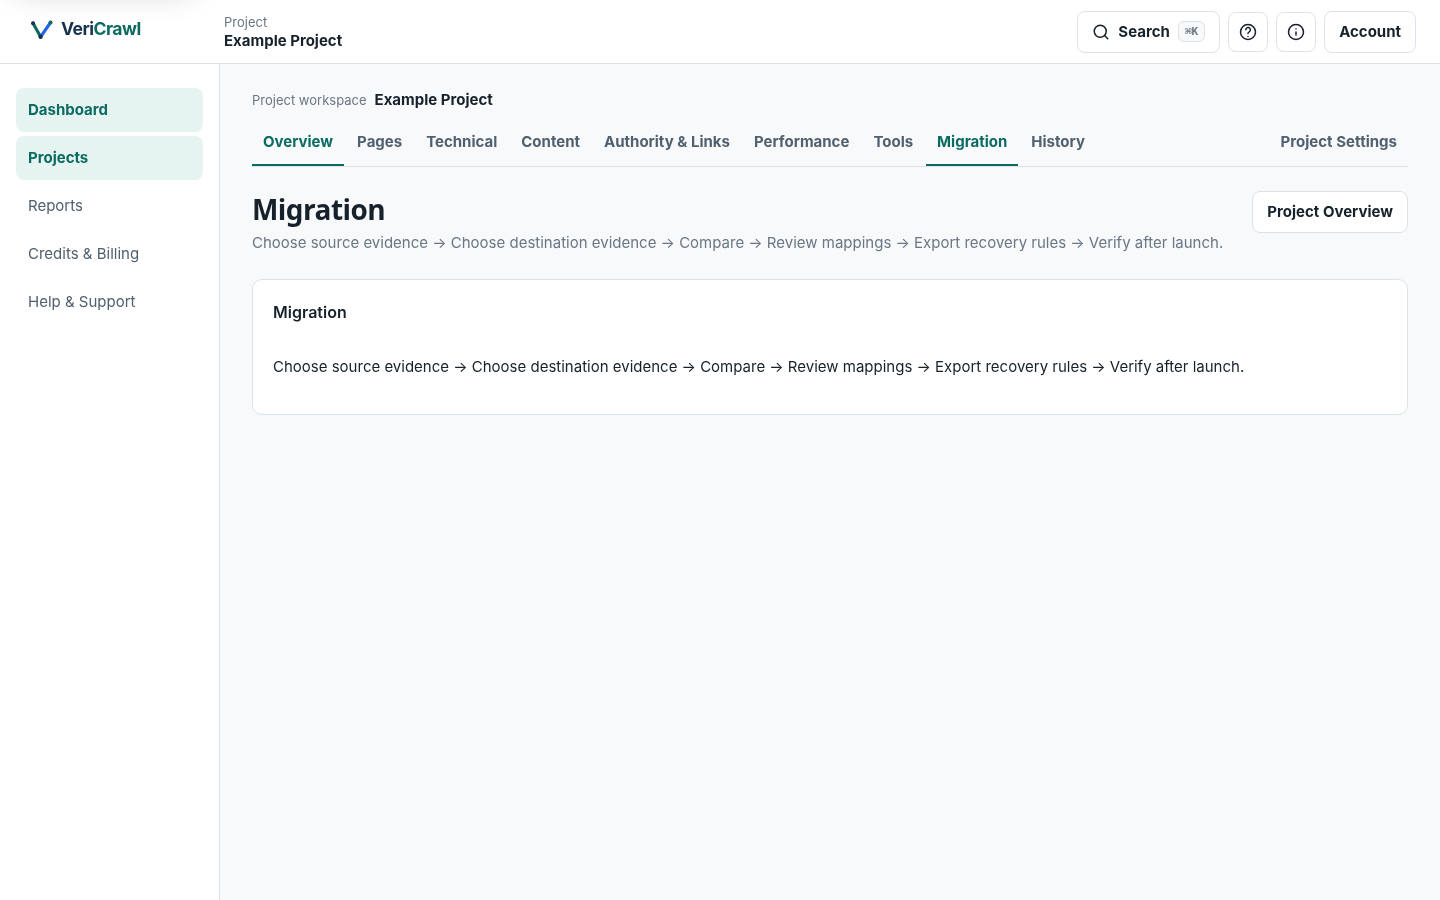
Task: Click the Migration card title
Action: 310,313
